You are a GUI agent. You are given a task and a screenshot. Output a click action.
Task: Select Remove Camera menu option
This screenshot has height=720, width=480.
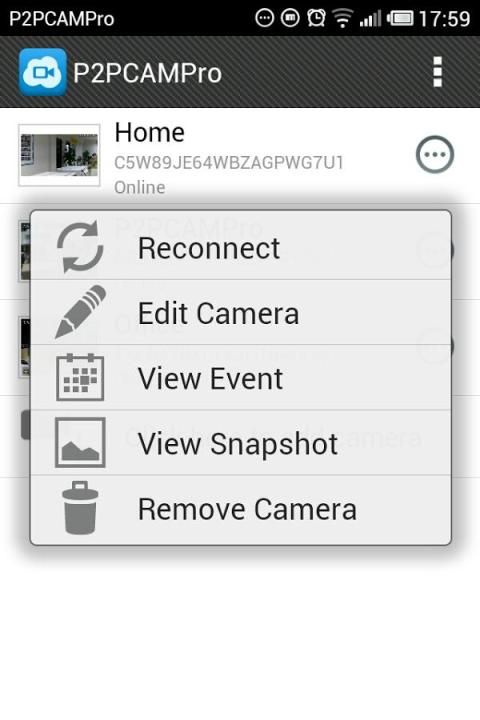point(241,509)
